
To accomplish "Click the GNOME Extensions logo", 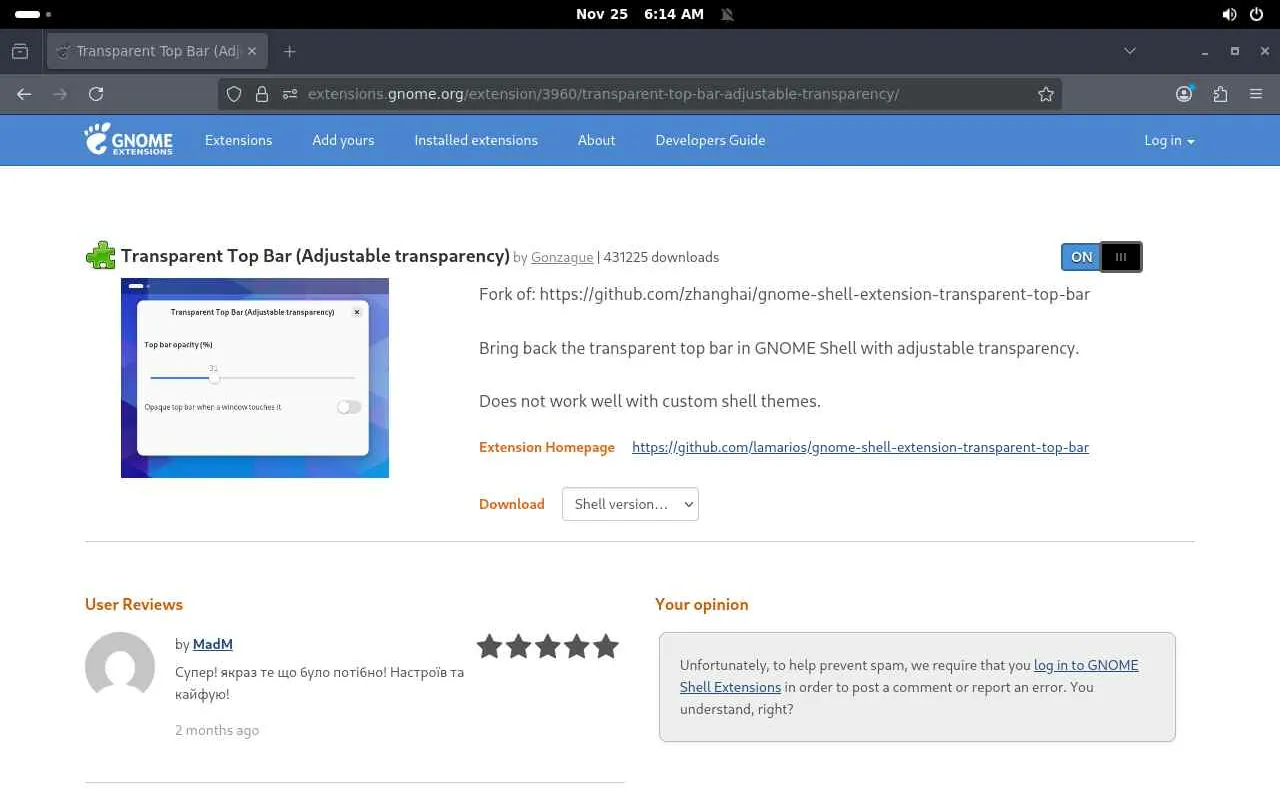I will pos(128,140).
